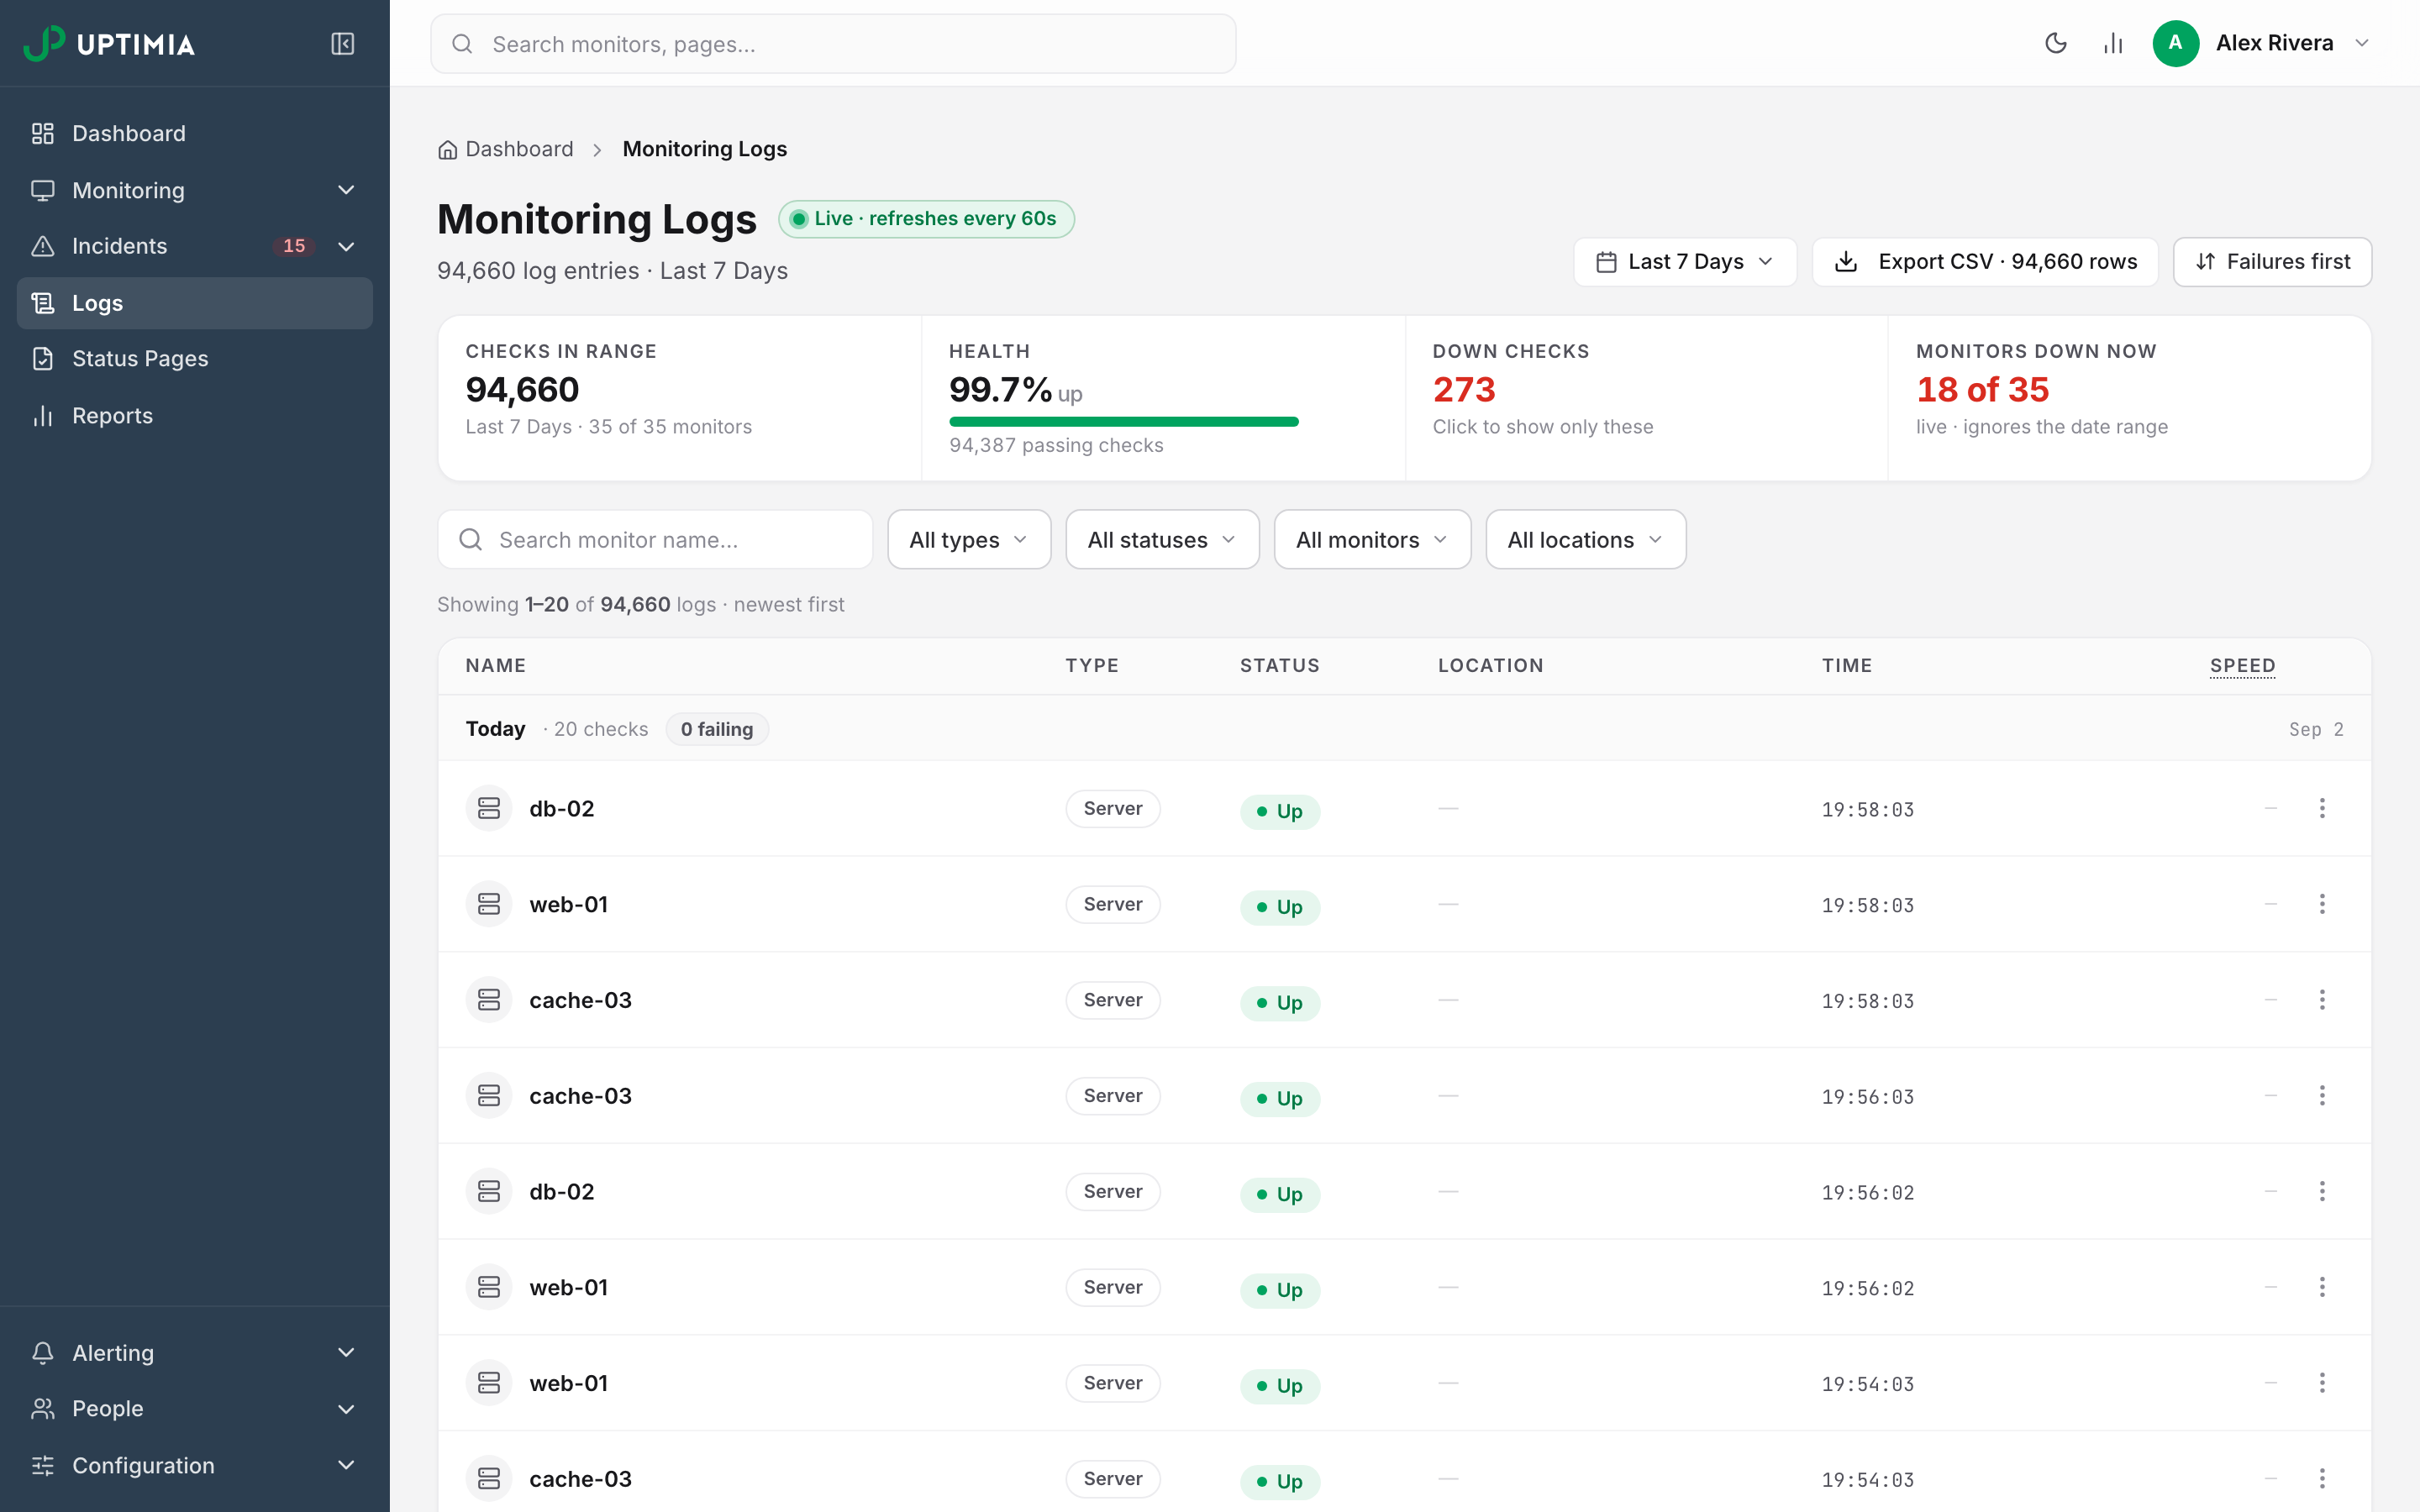The width and height of the screenshot is (2420, 1512).
Task: Click the health progress bar
Action: (x=1124, y=422)
